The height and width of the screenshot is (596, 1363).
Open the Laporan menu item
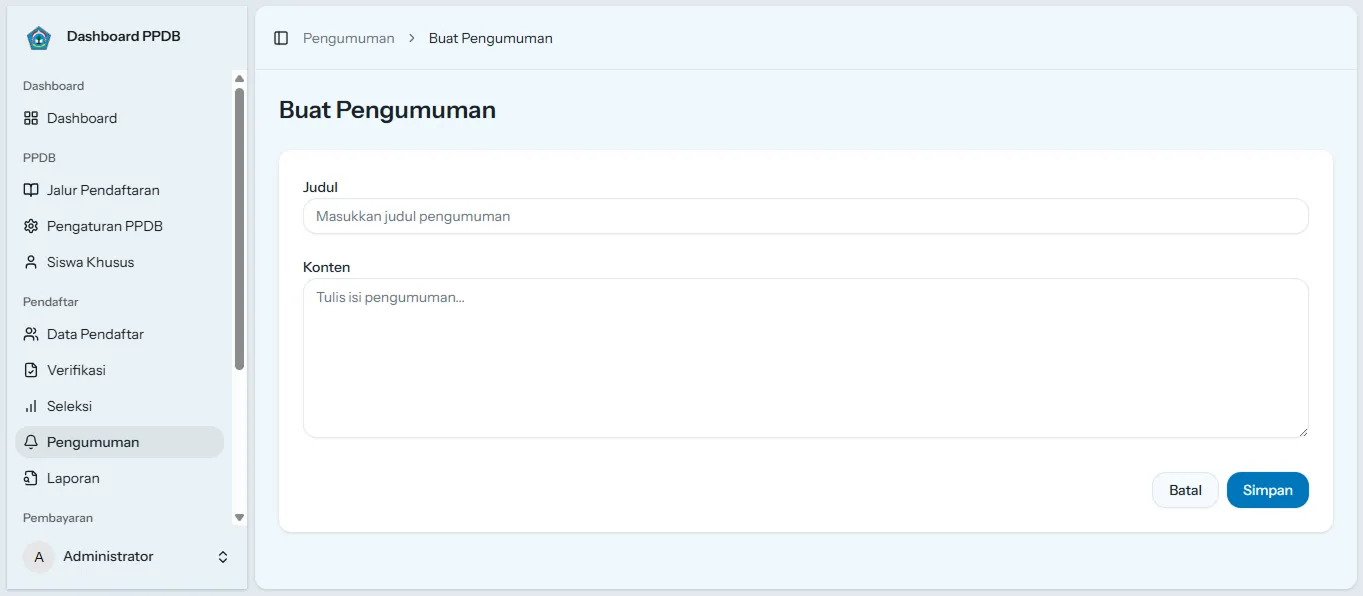click(119, 478)
